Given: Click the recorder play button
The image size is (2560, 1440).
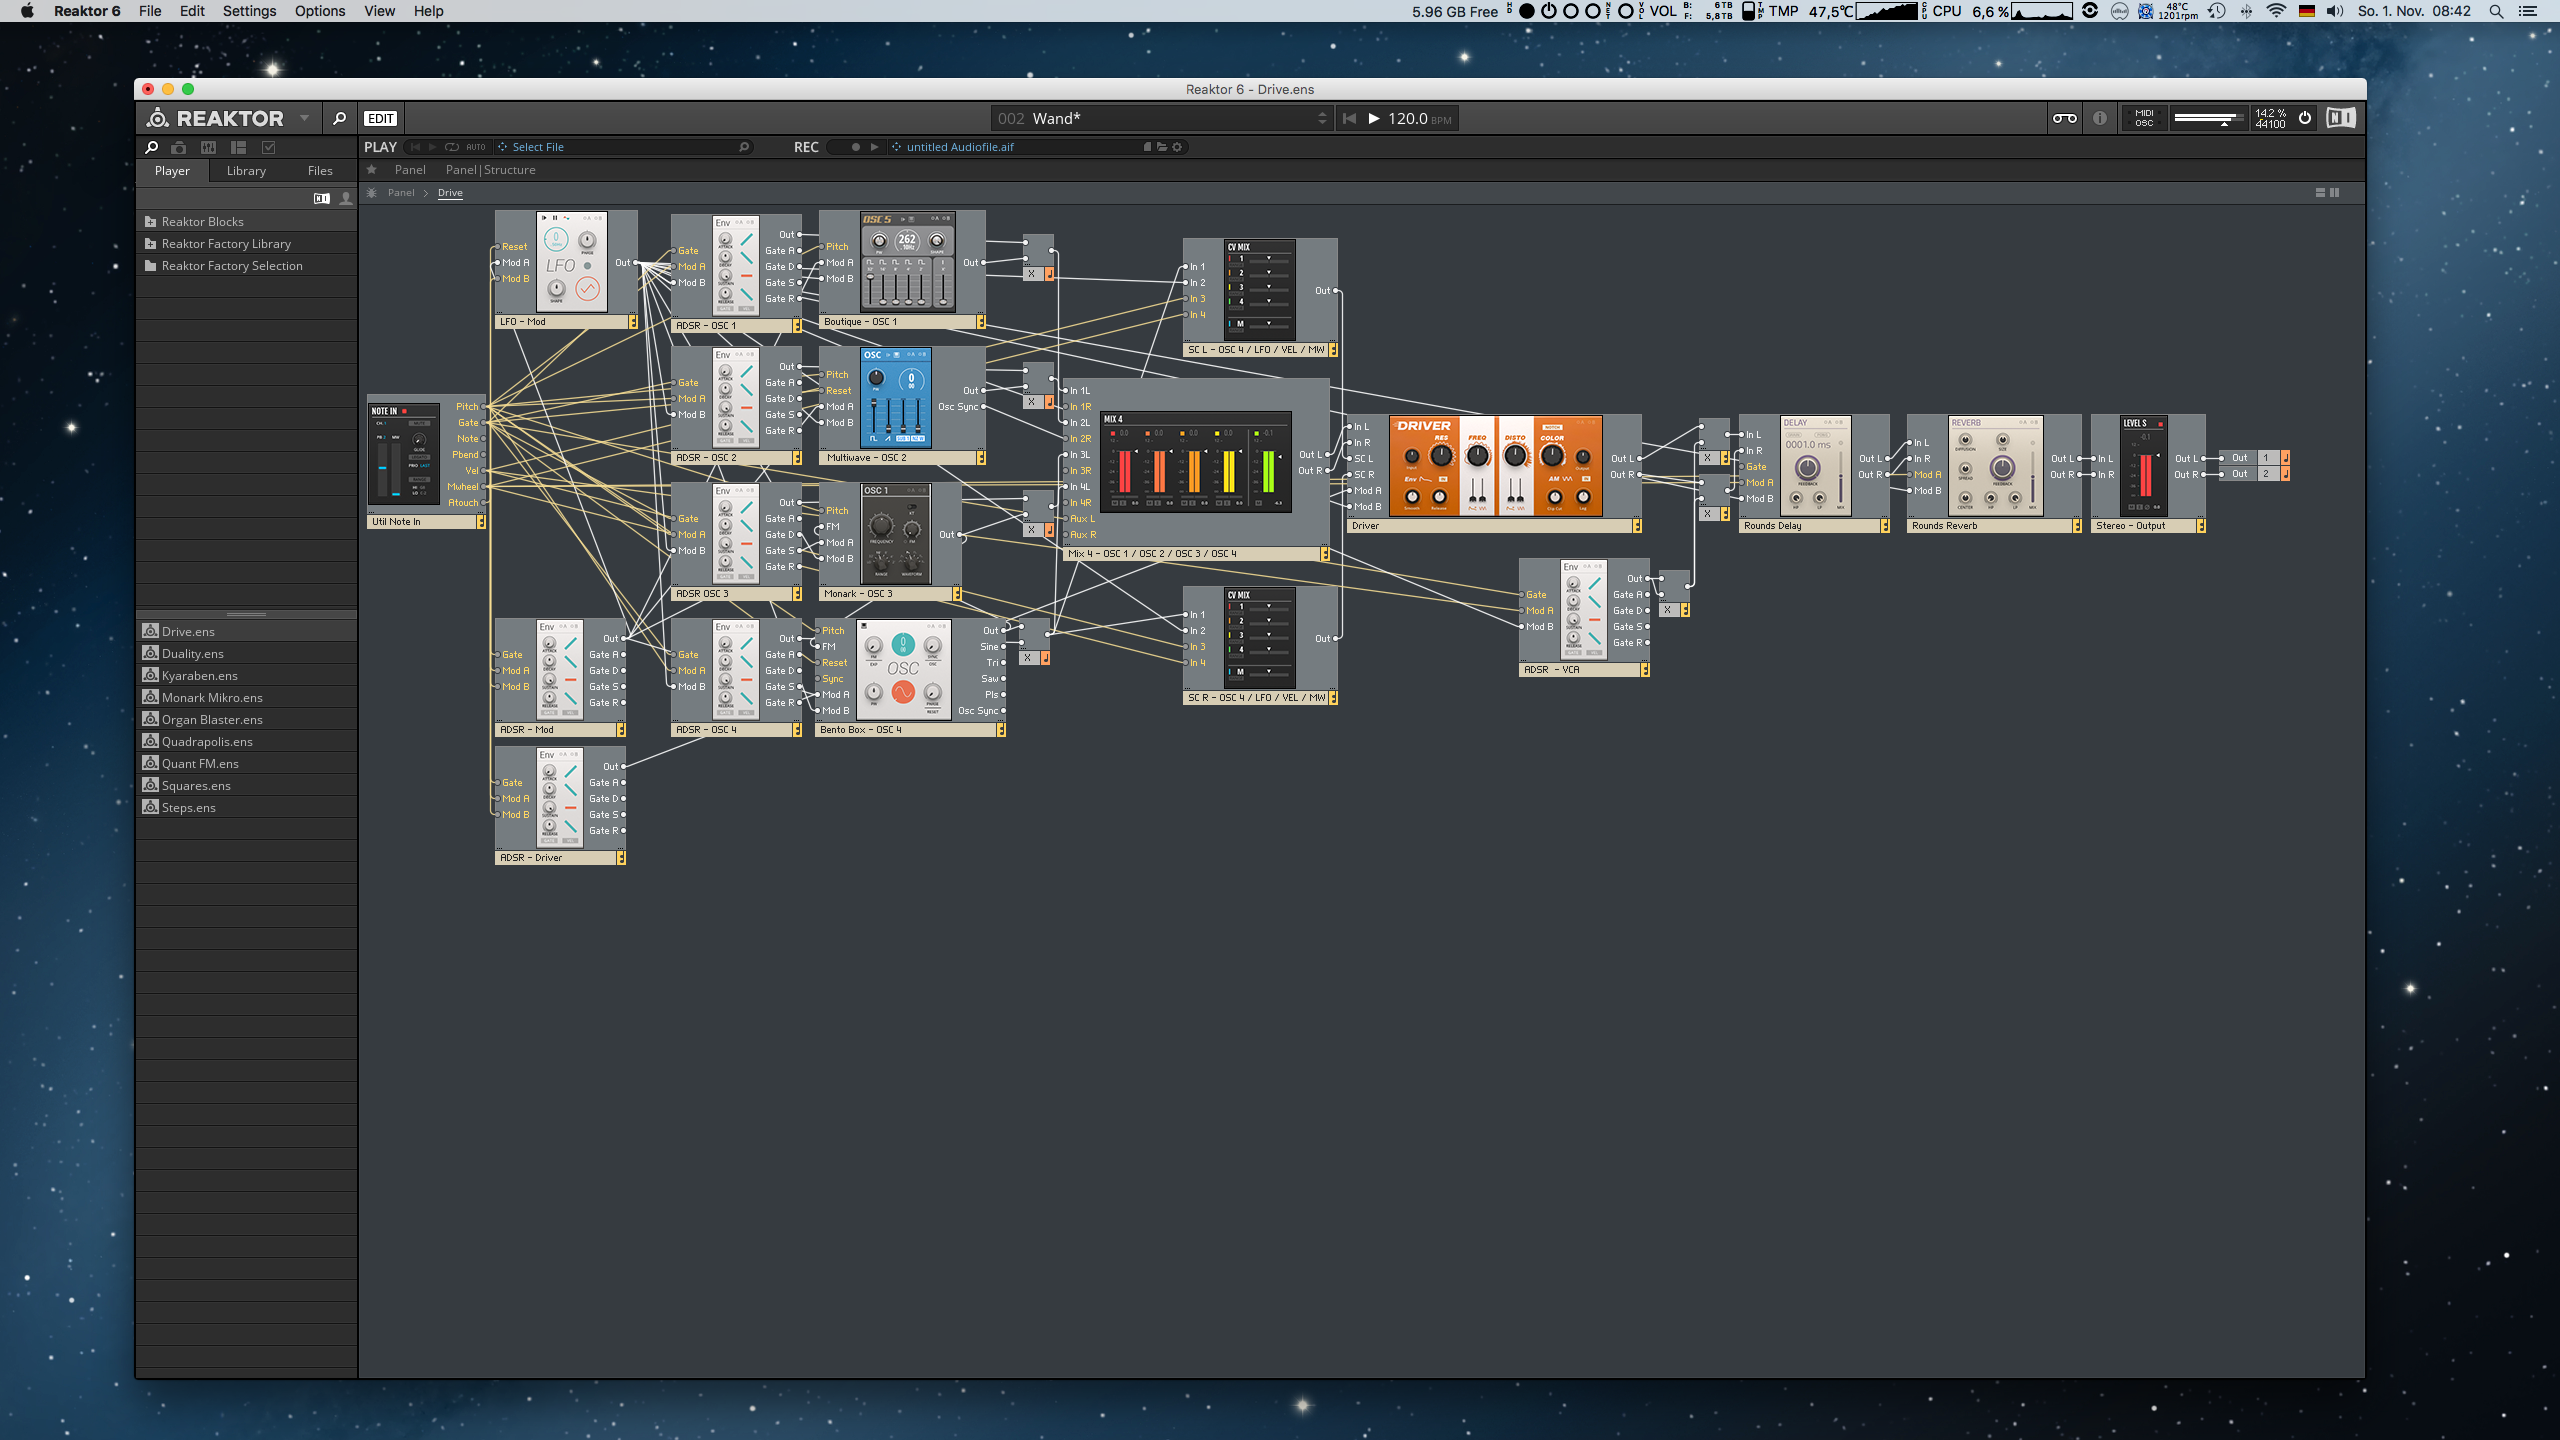Looking at the screenshot, I should point(875,147).
